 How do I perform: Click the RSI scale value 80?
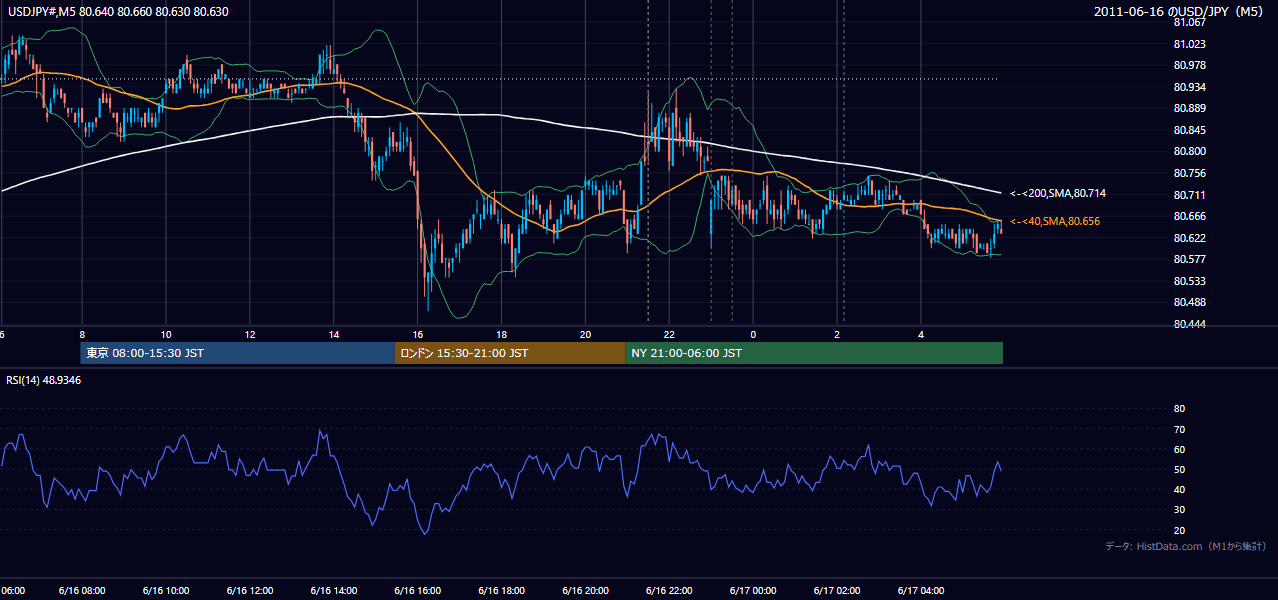pyautogui.click(x=1179, y=409)
